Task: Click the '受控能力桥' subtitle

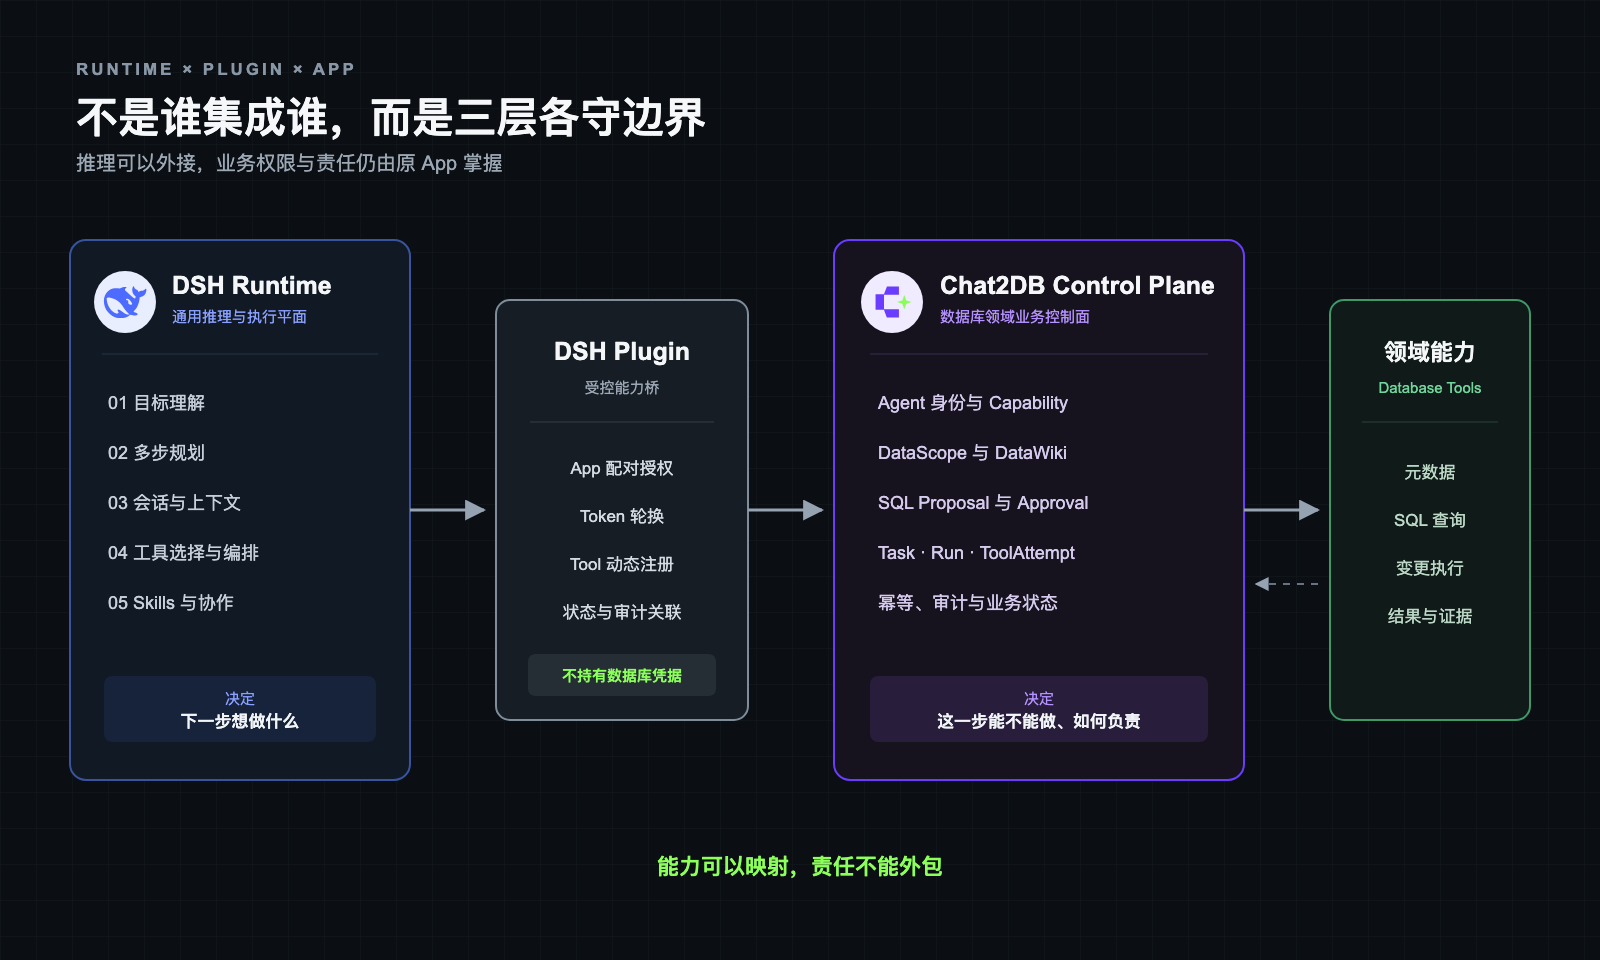Action: point(622,388)
